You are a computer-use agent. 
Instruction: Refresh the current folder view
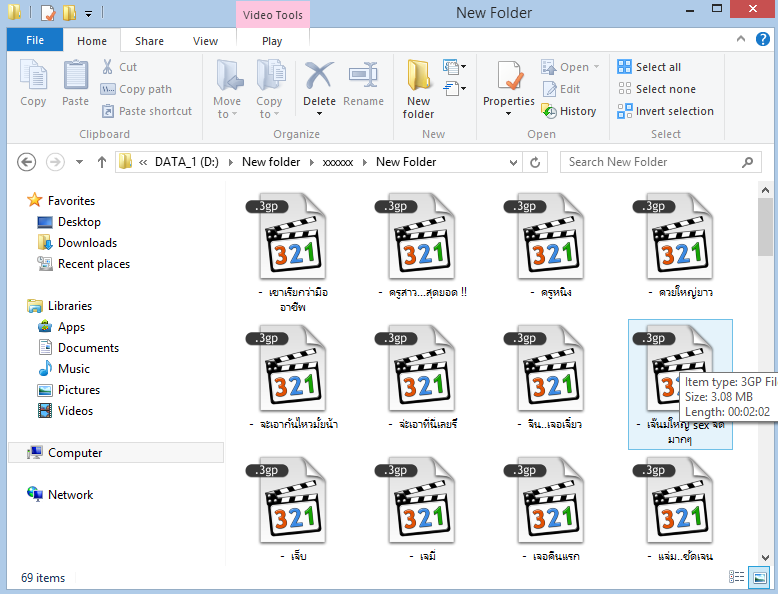pos(537,162)
